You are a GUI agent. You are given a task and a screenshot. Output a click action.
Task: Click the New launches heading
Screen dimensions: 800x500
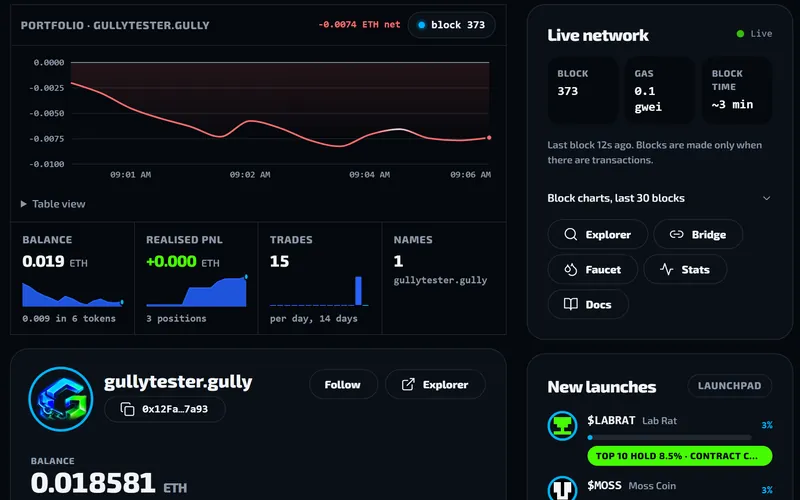coord(602,386)
